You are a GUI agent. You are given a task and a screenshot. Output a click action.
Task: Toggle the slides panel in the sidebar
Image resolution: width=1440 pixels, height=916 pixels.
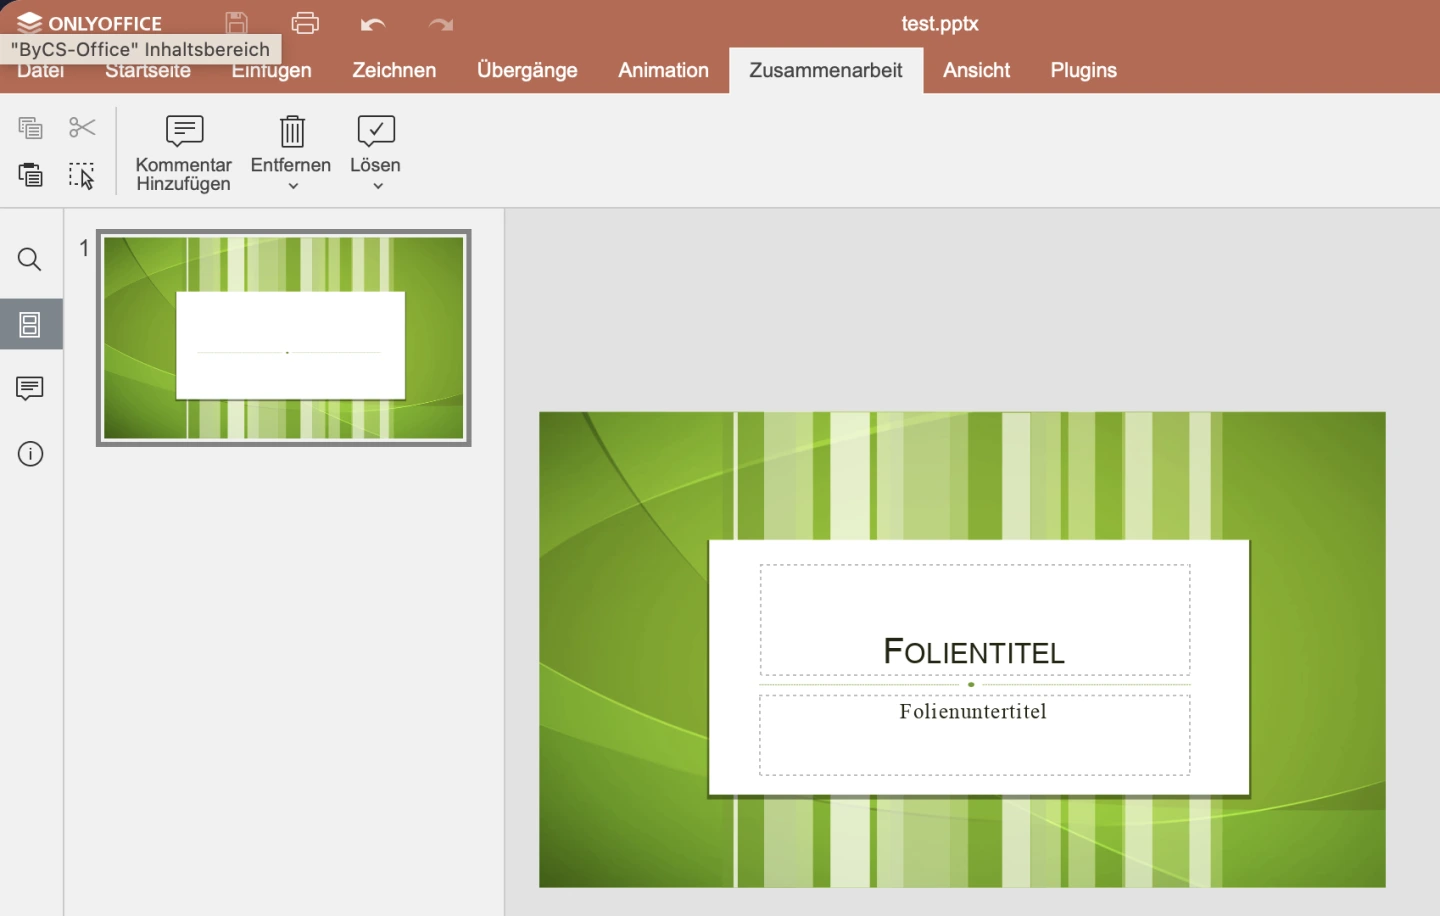[x=30, y=324]
